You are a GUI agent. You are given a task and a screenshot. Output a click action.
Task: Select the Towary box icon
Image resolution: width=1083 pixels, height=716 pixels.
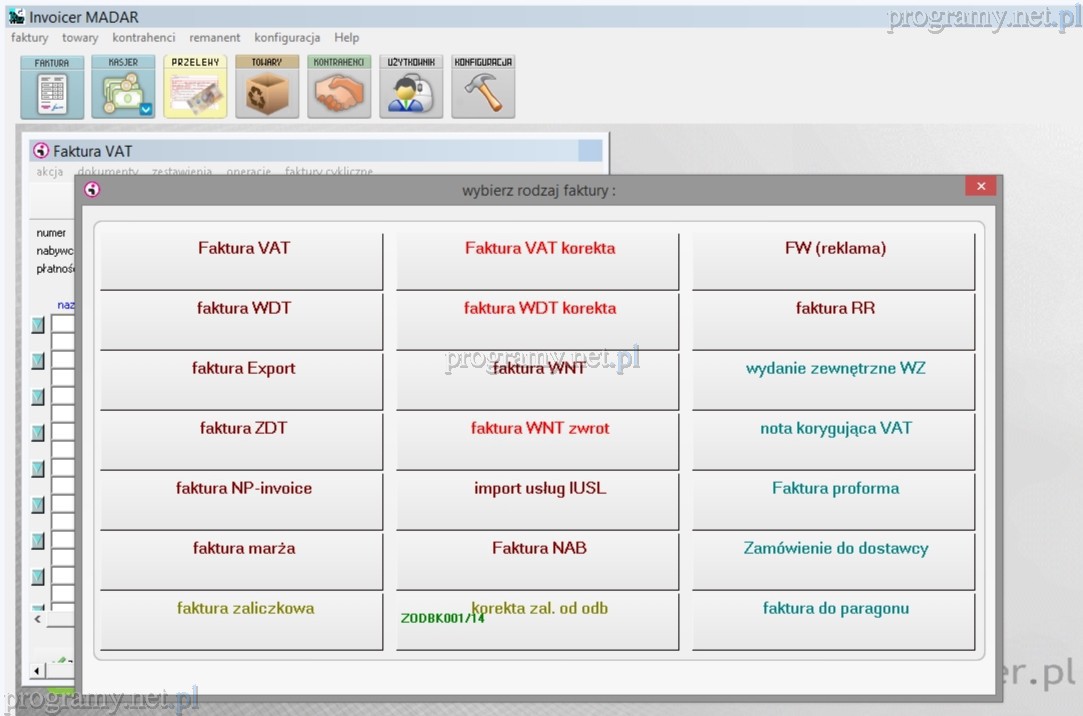[267, 88]
